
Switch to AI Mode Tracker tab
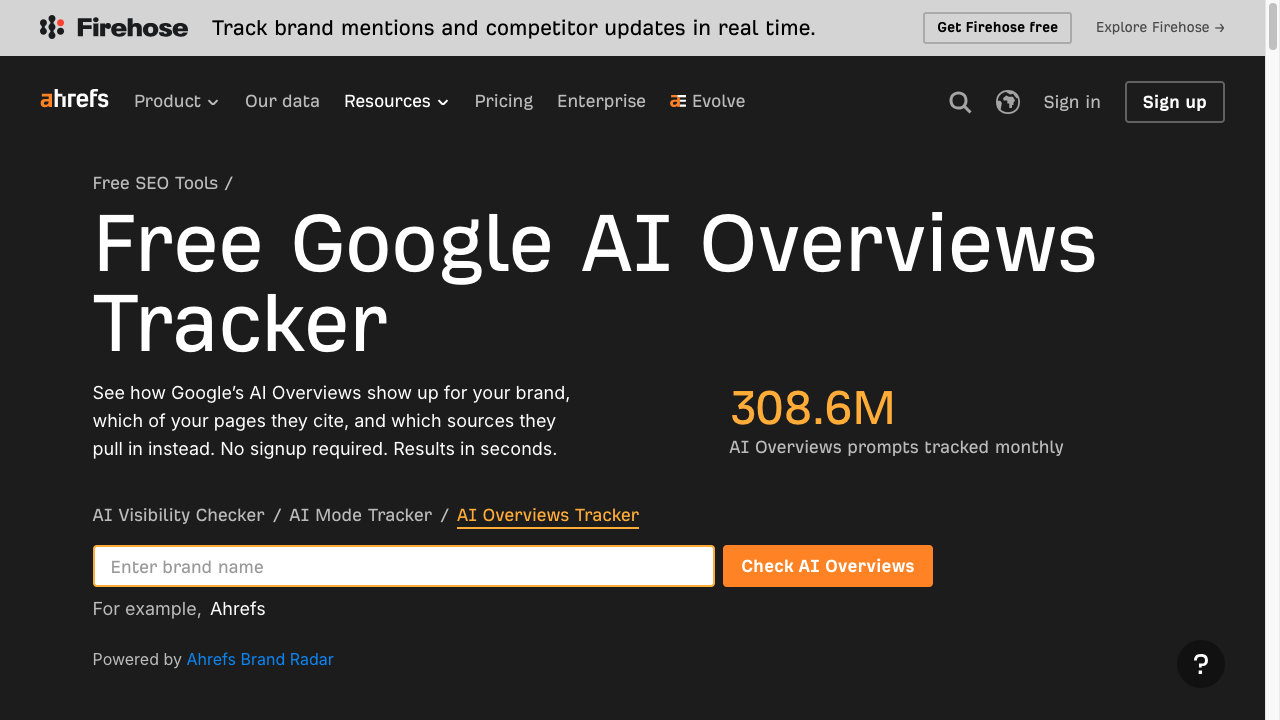point(361,515)
